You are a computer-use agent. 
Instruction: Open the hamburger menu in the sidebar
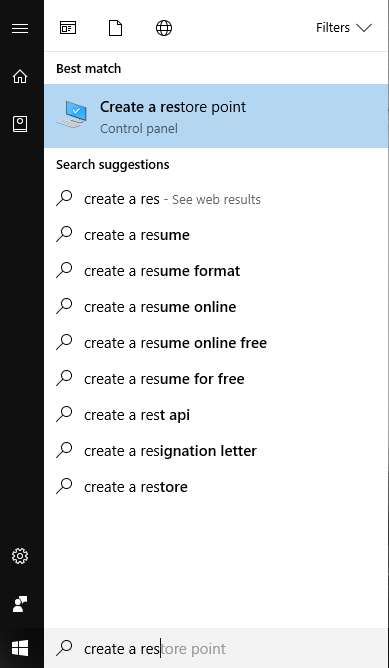20,29
